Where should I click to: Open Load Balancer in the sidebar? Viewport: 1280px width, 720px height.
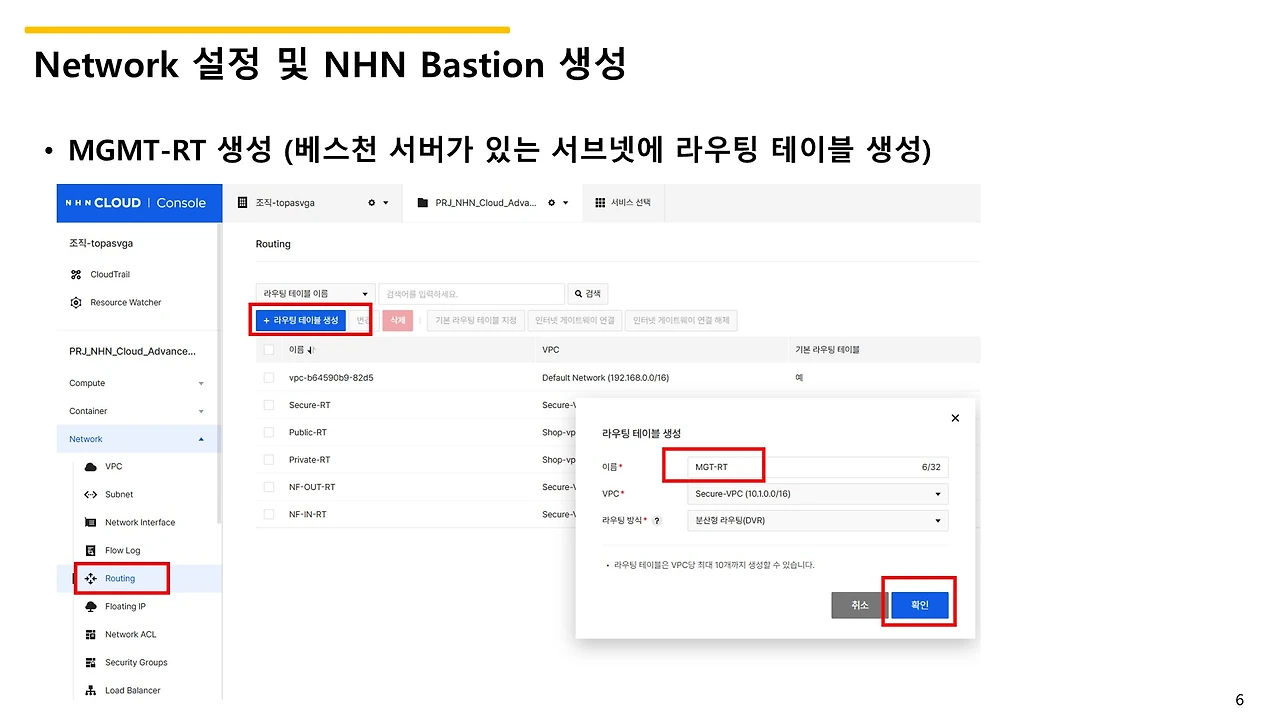tap(132, 690)
